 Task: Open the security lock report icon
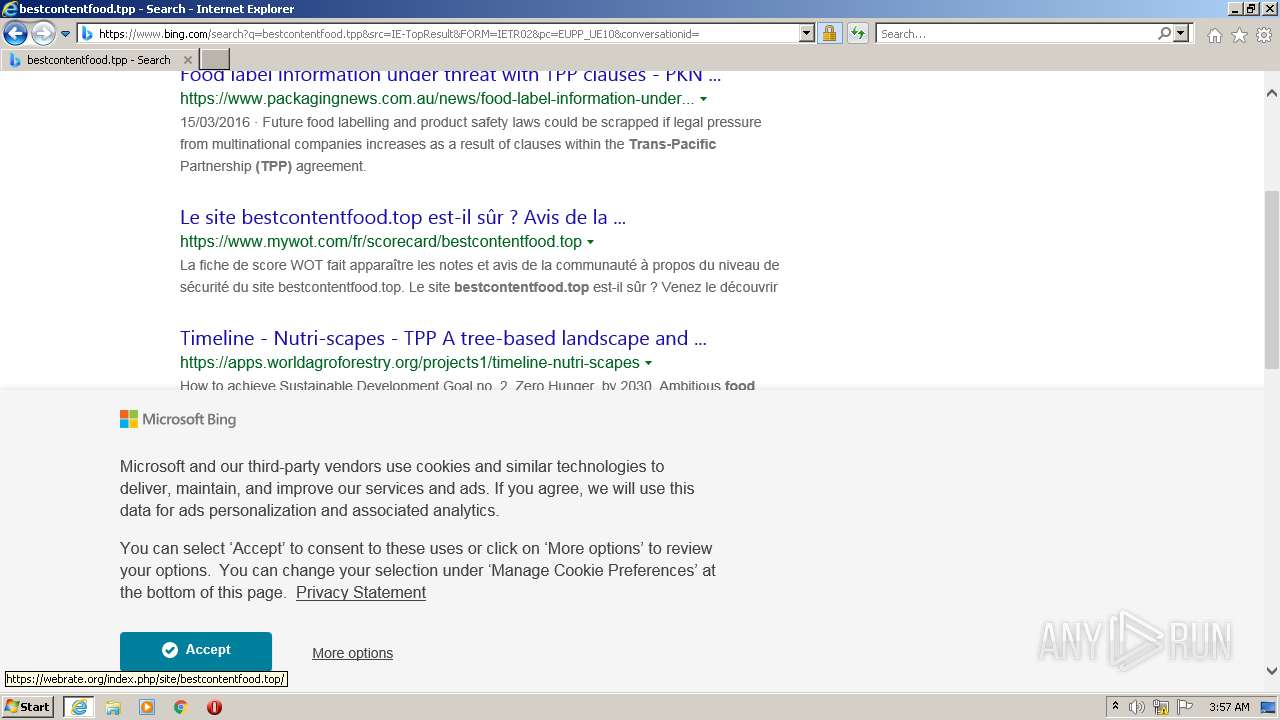coord(829,34)
